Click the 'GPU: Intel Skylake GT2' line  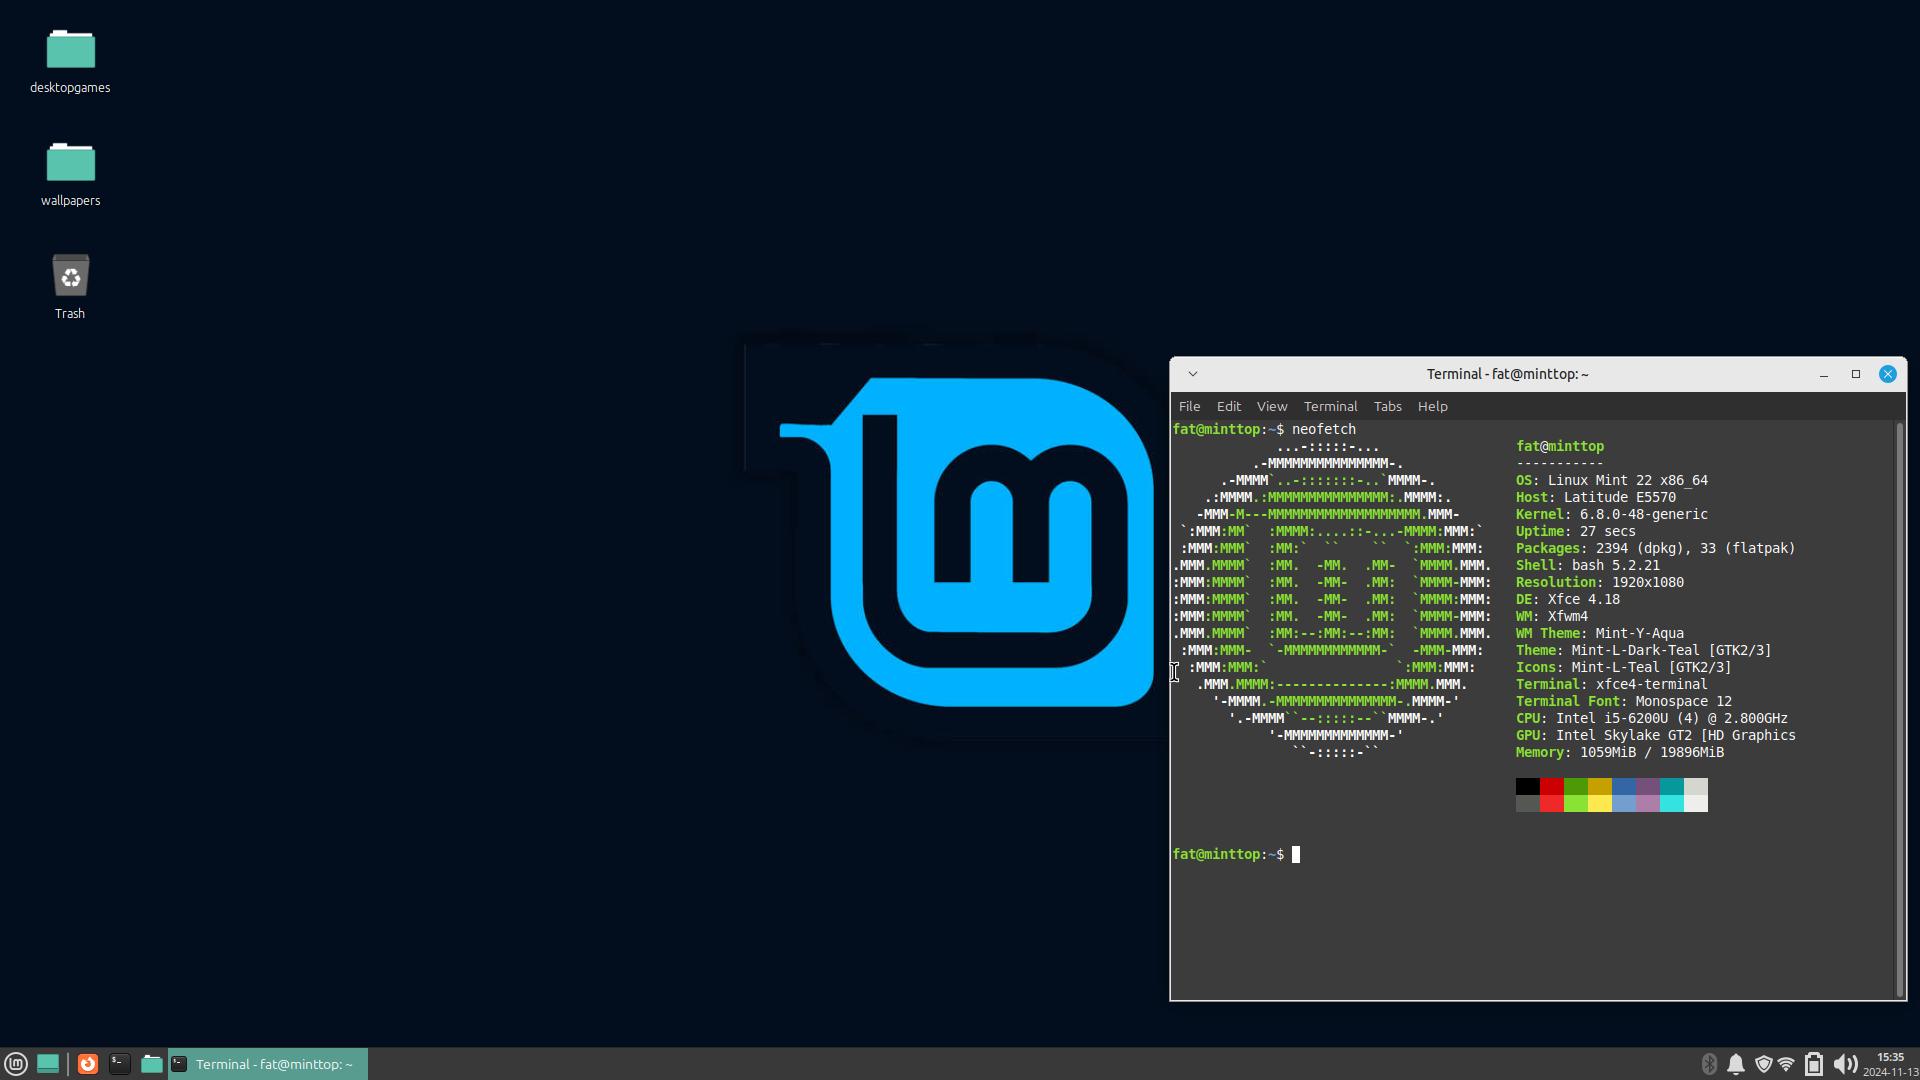coord(1656,736)
